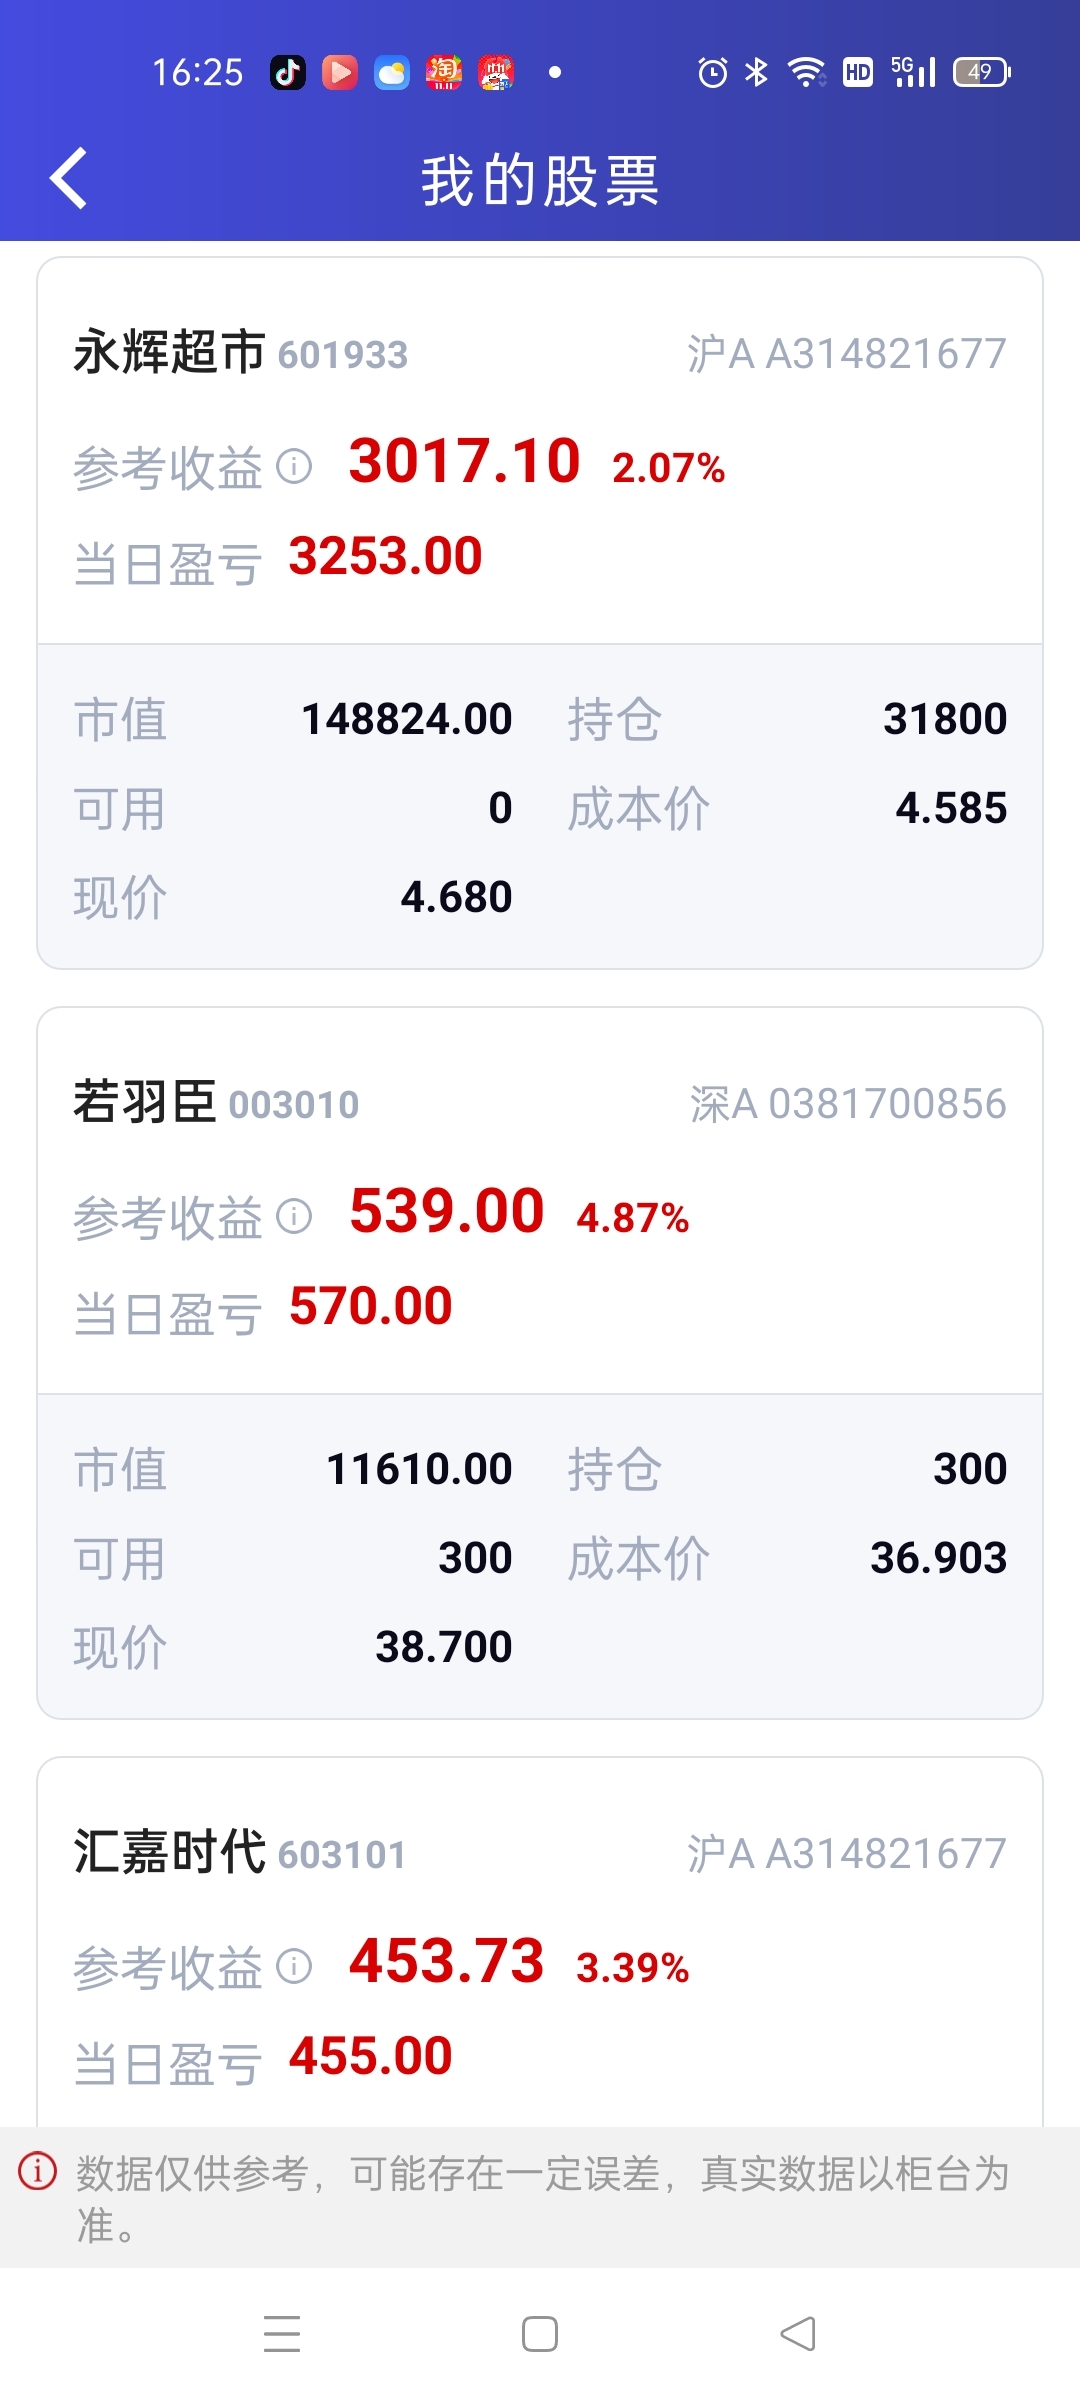The image size is (1080, 2400).
Task: Tap the warning icon in disclaimer banner
Action: click(38, 2171)
